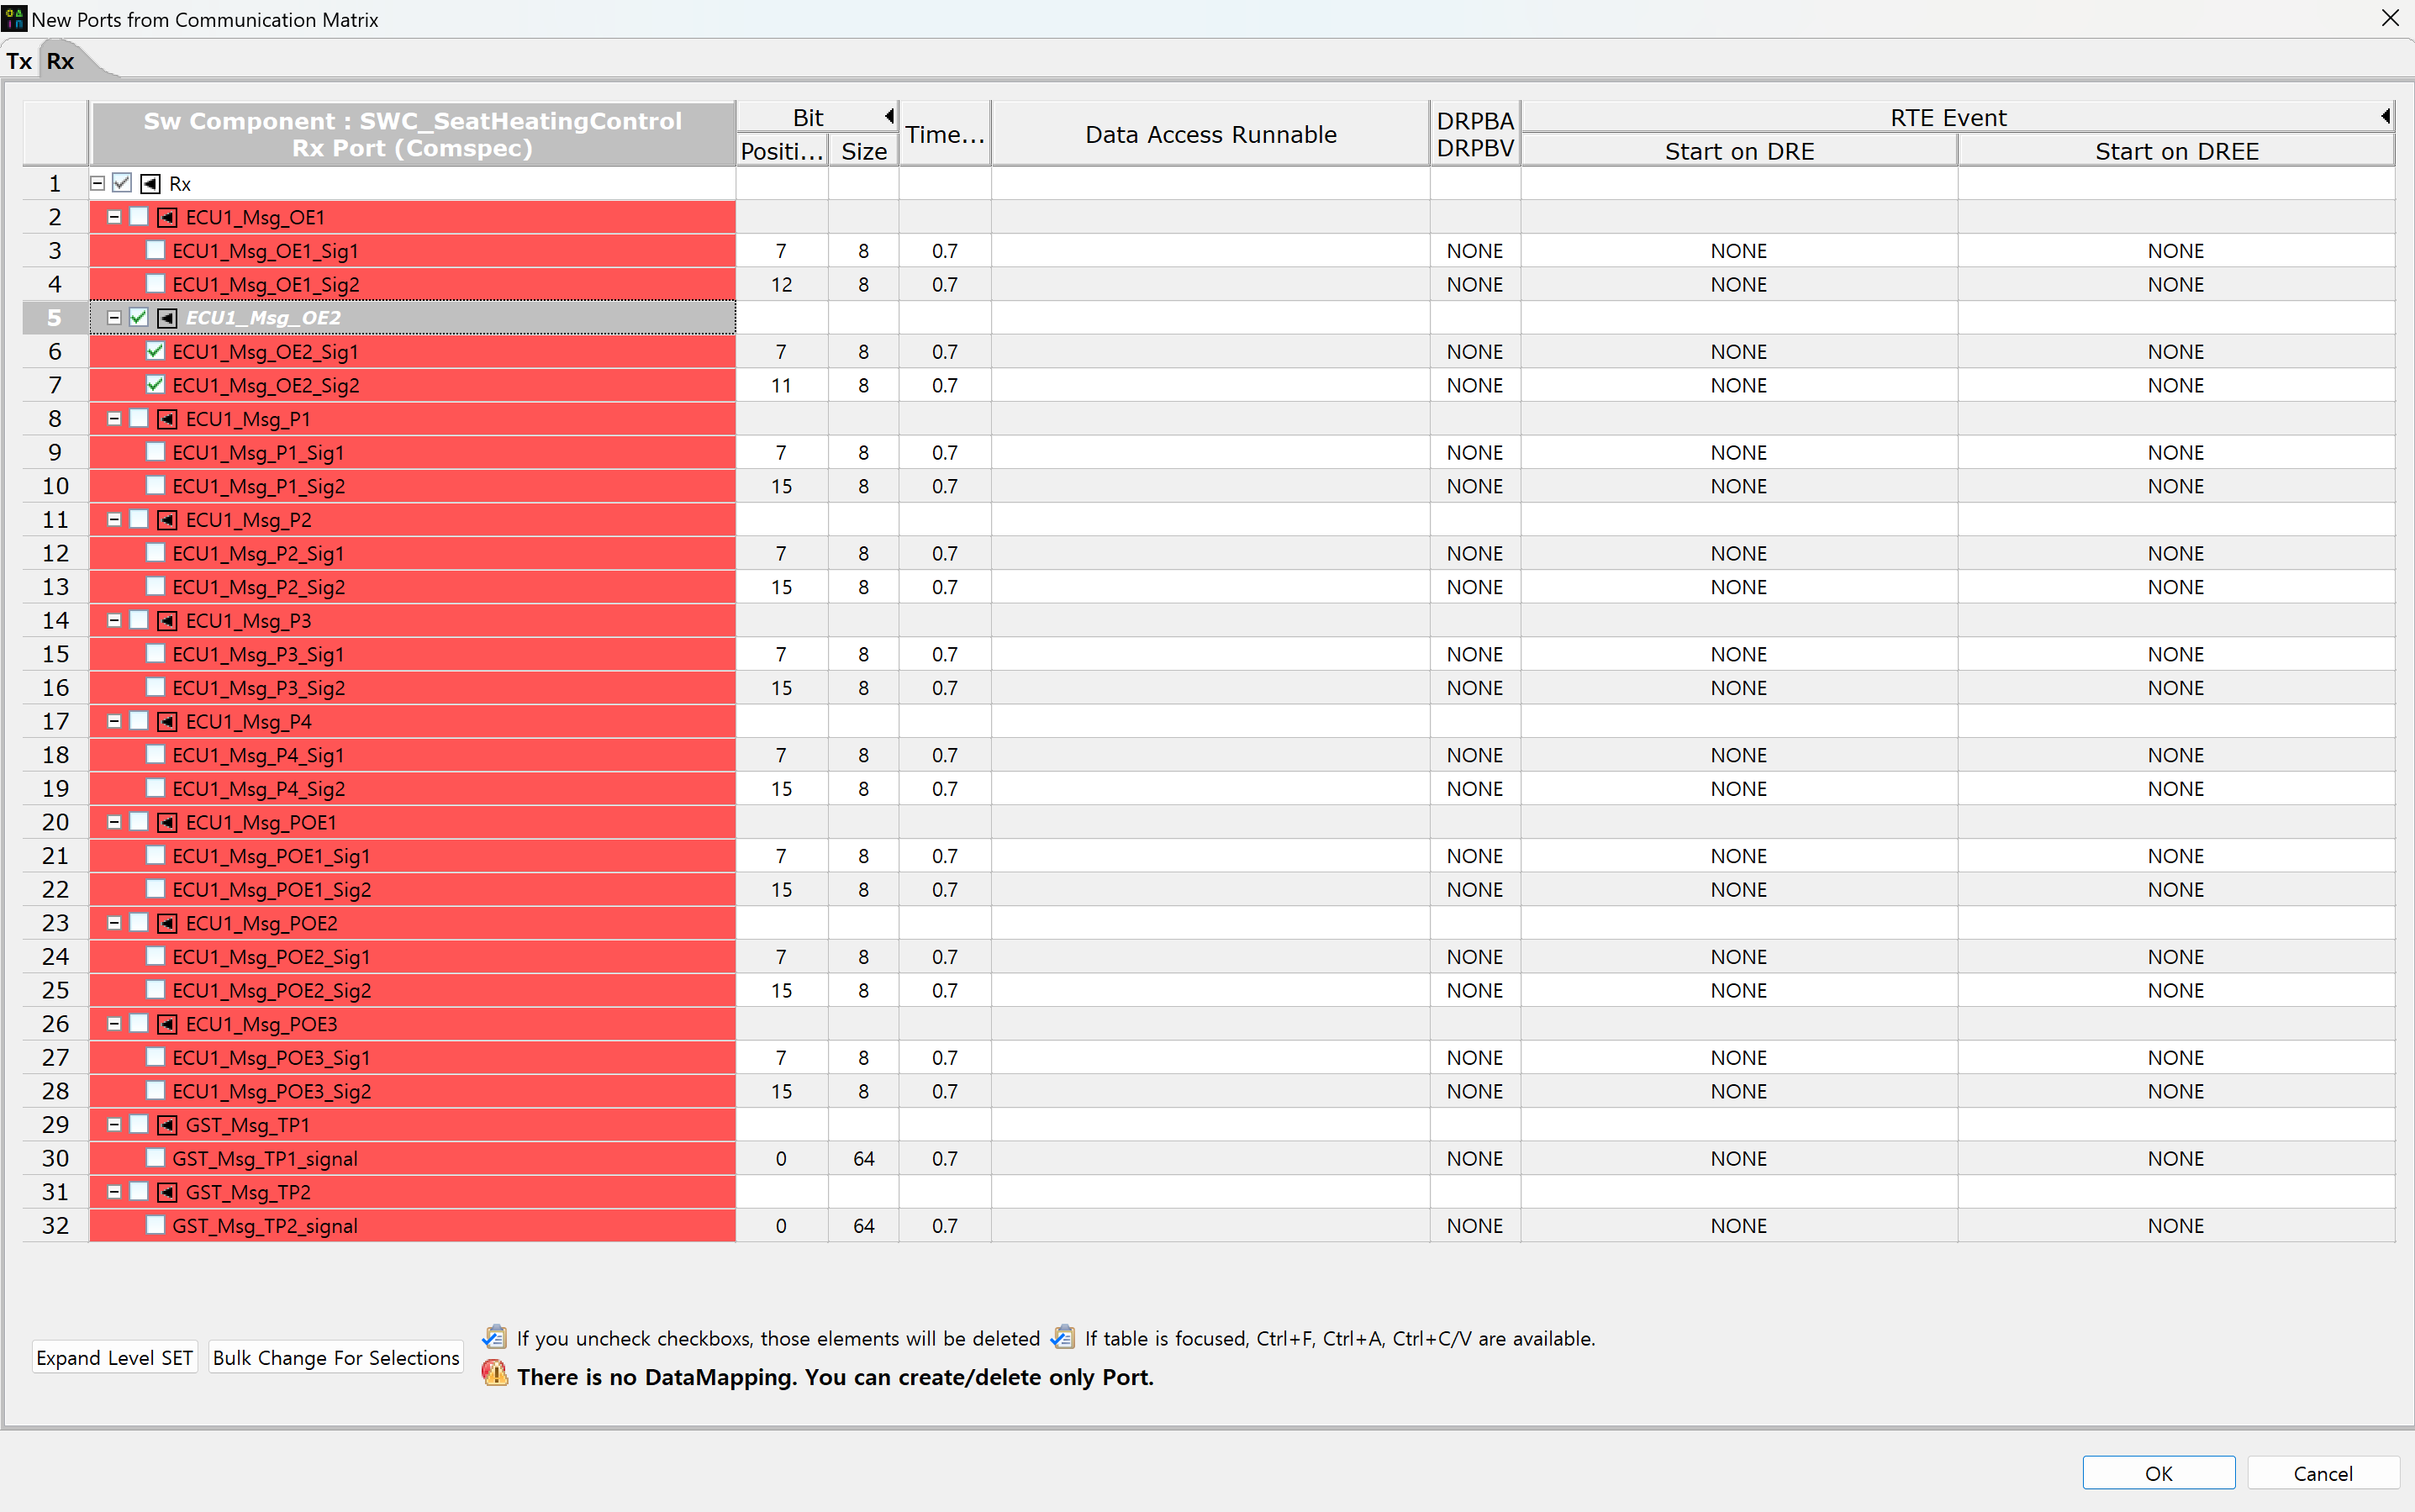Check the ECU1_Msg_P4_Sig2 checkbox

tap(155, 789)
